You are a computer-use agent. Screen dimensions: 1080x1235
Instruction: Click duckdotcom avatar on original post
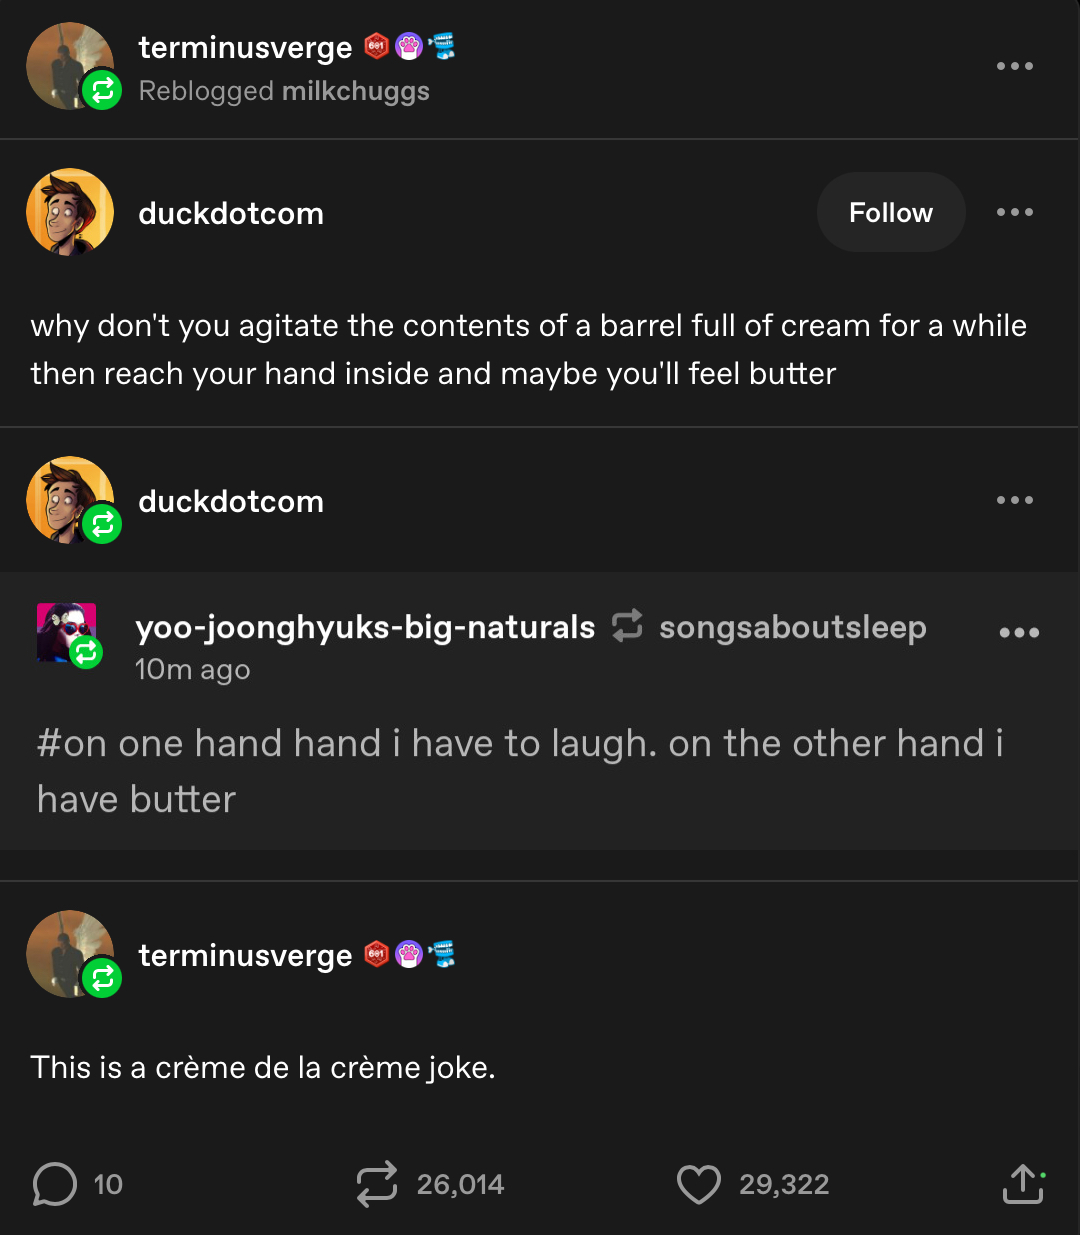pyautogui.click(x=69, y=212)
